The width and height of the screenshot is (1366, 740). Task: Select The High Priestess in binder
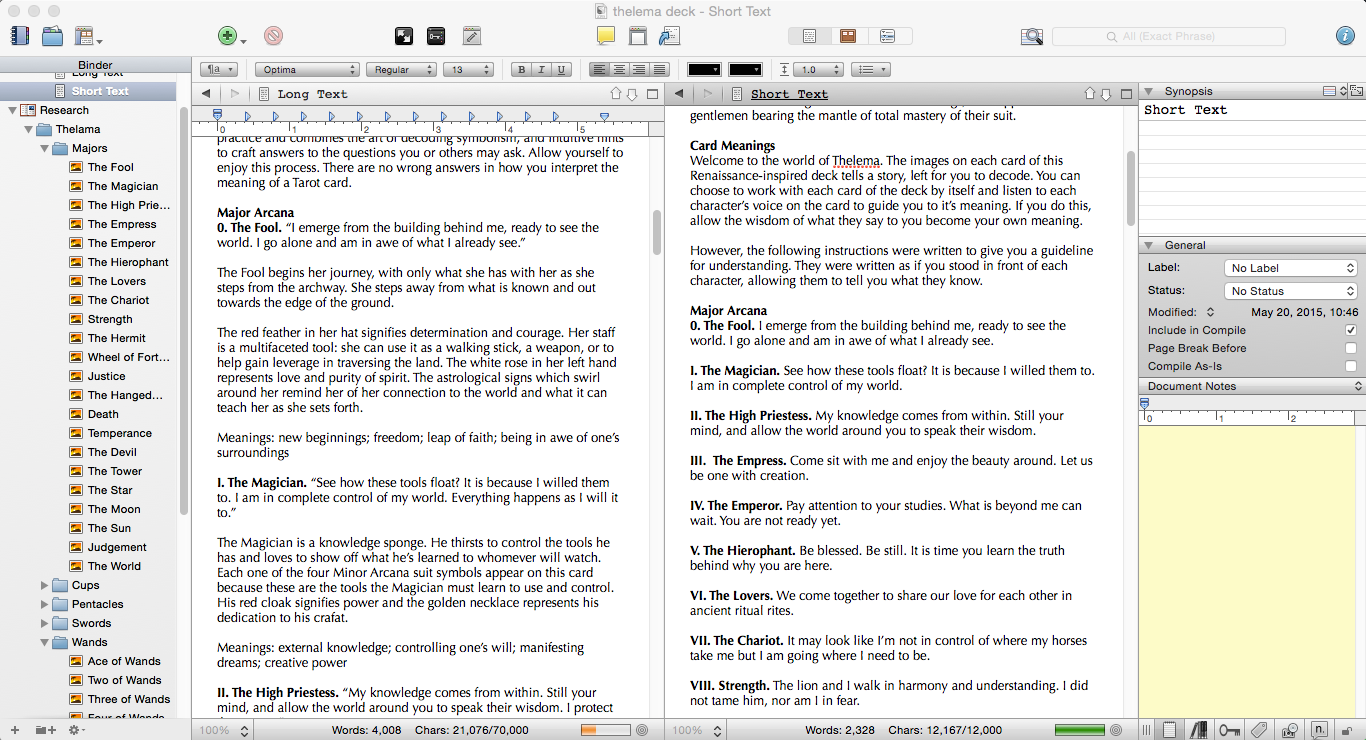(129, 205)
